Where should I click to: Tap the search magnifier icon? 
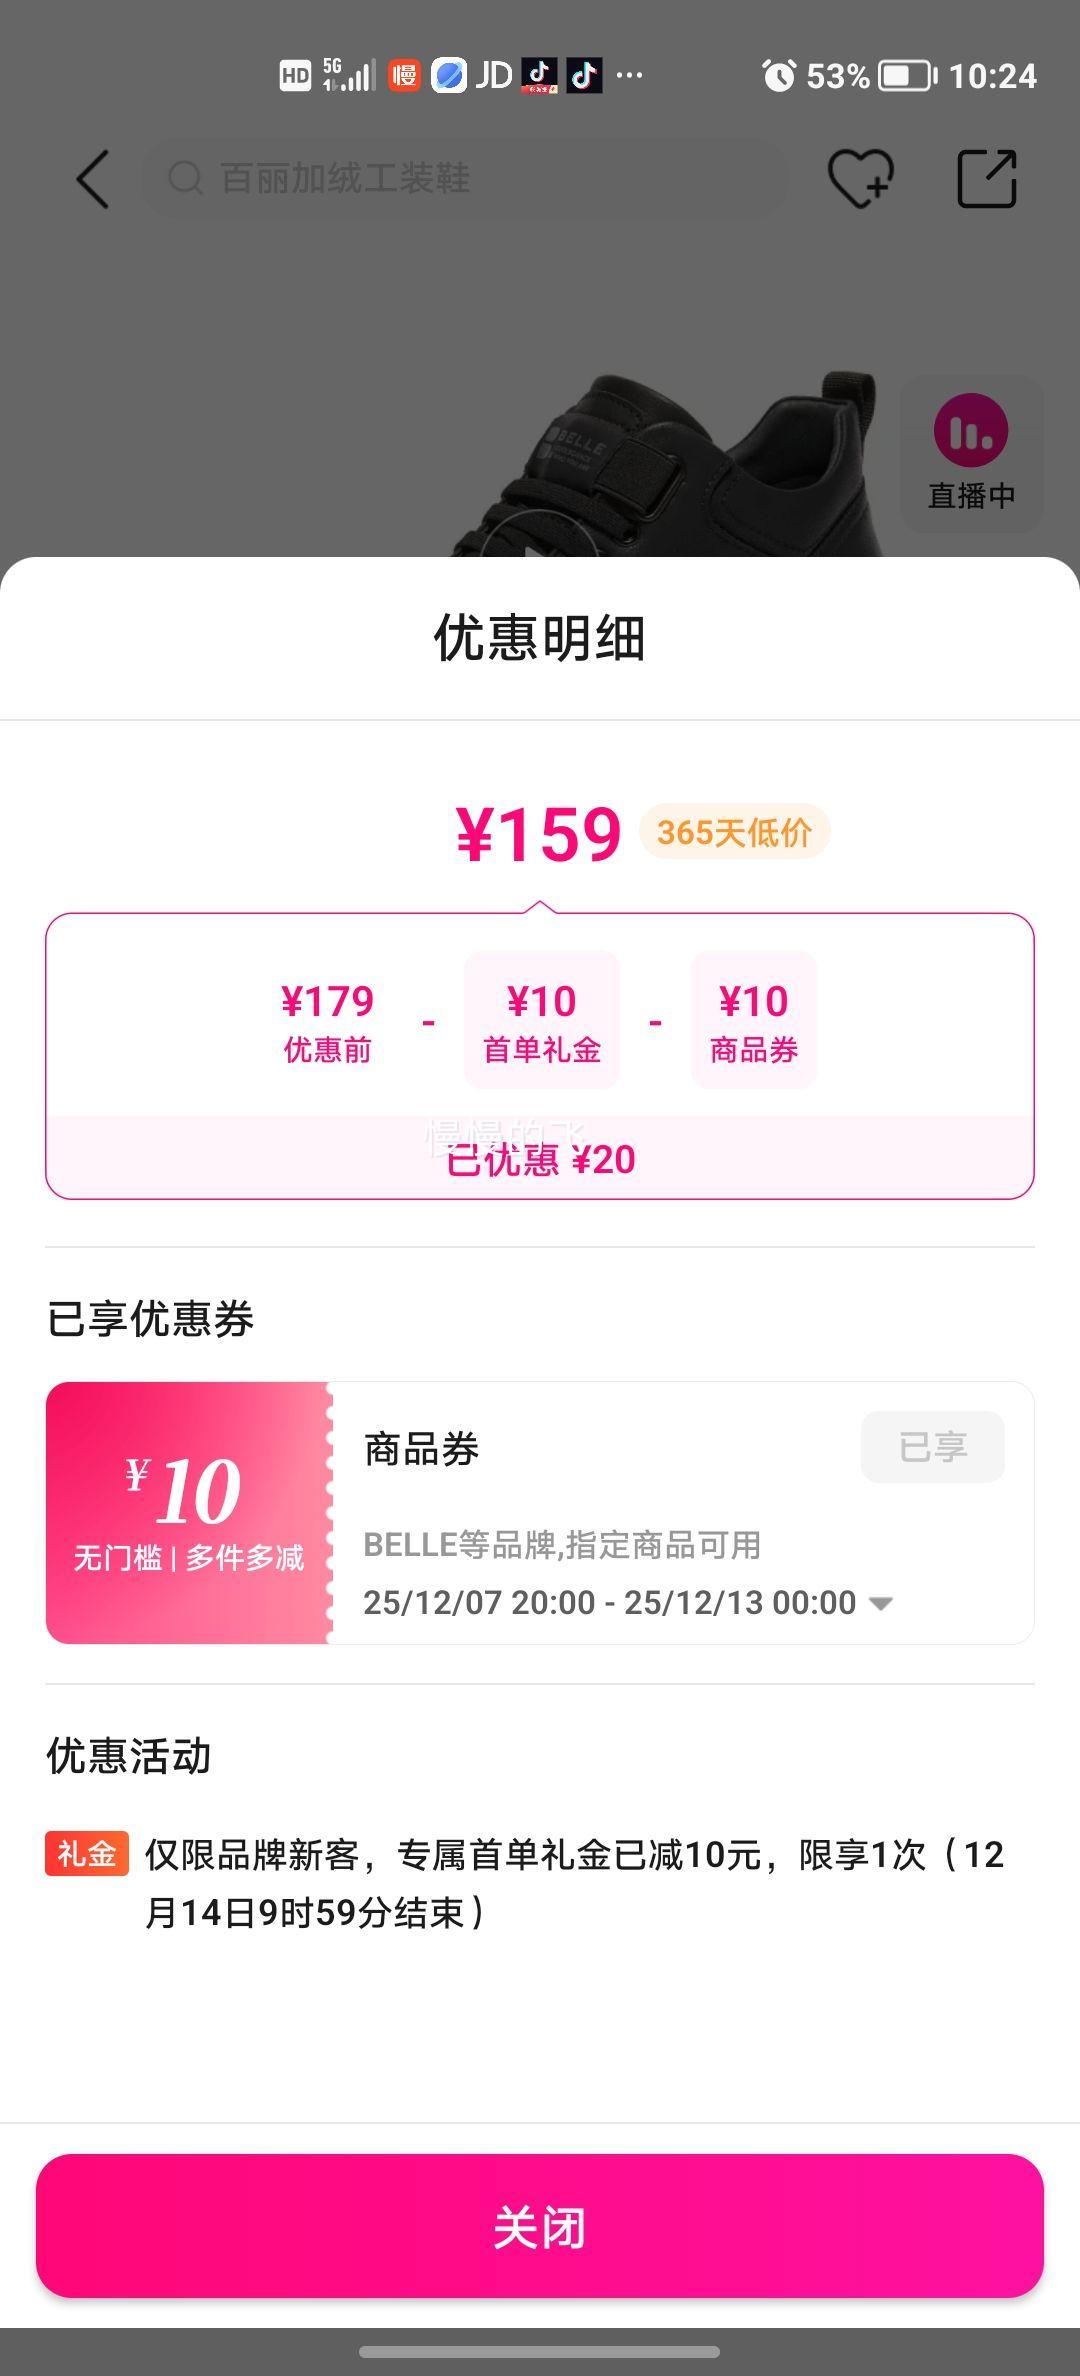(184, 179)
